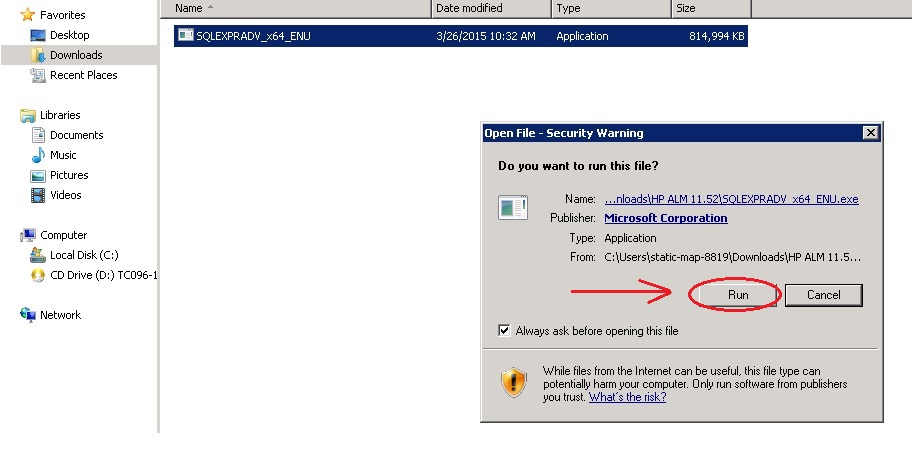
Task: Select the Downloads folder icon
Action: (x=38, y=55)
